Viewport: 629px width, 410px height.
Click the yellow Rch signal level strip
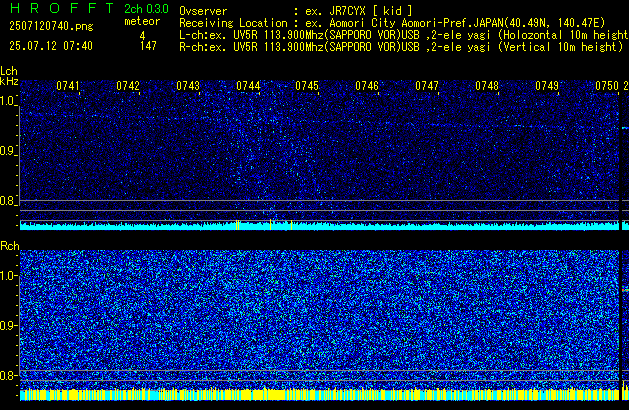(x=319, y=394)
